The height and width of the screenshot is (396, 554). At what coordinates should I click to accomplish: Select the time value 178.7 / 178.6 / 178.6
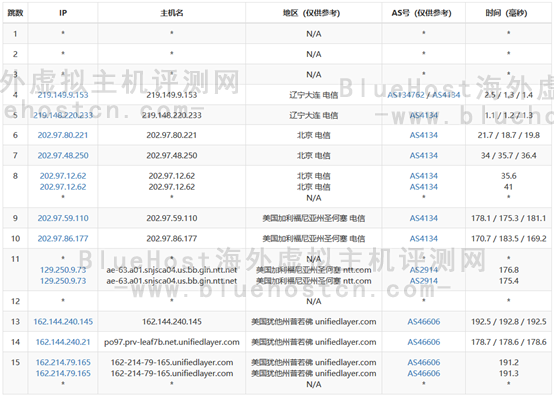(508, 342)
